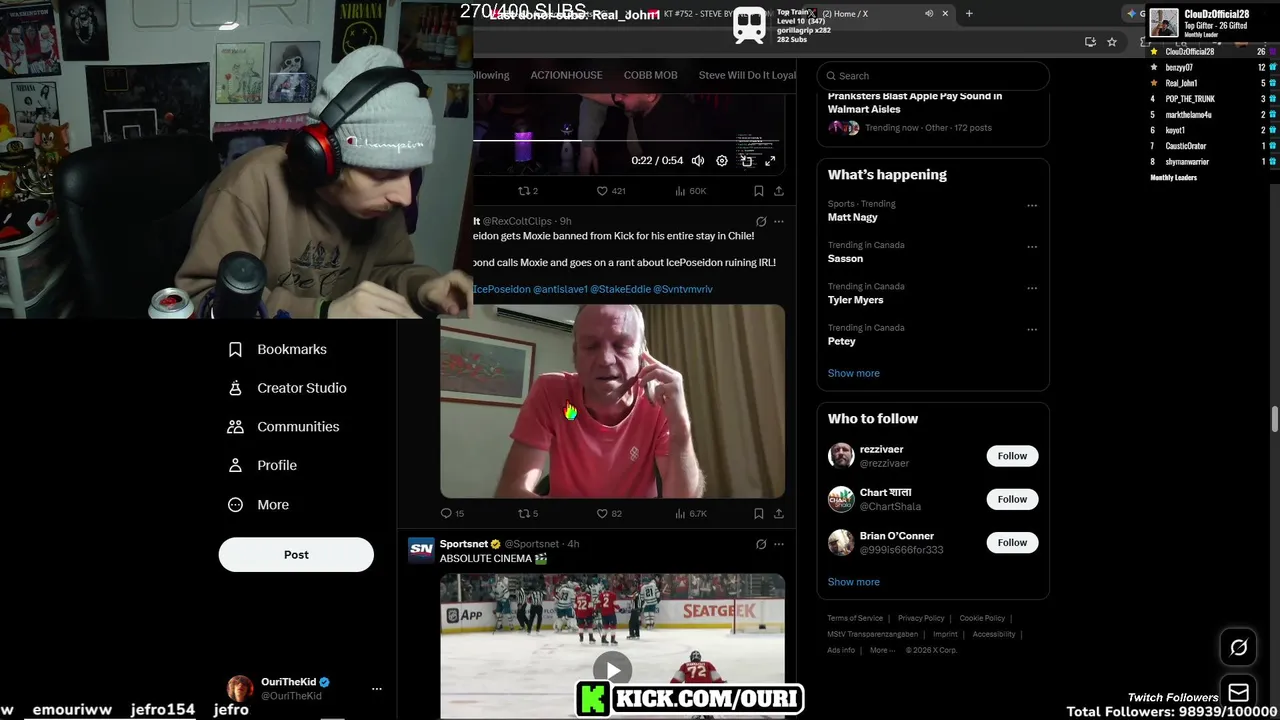Mute the video volume icon
The image size is (1280, 720).
(x=698, y=161)
